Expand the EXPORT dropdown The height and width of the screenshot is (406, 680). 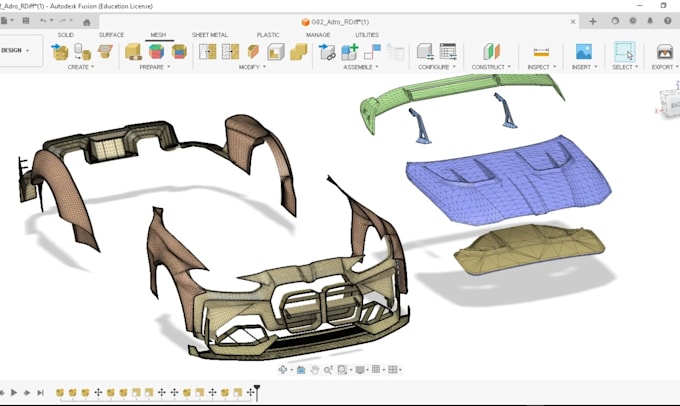(x=665, y=67)
